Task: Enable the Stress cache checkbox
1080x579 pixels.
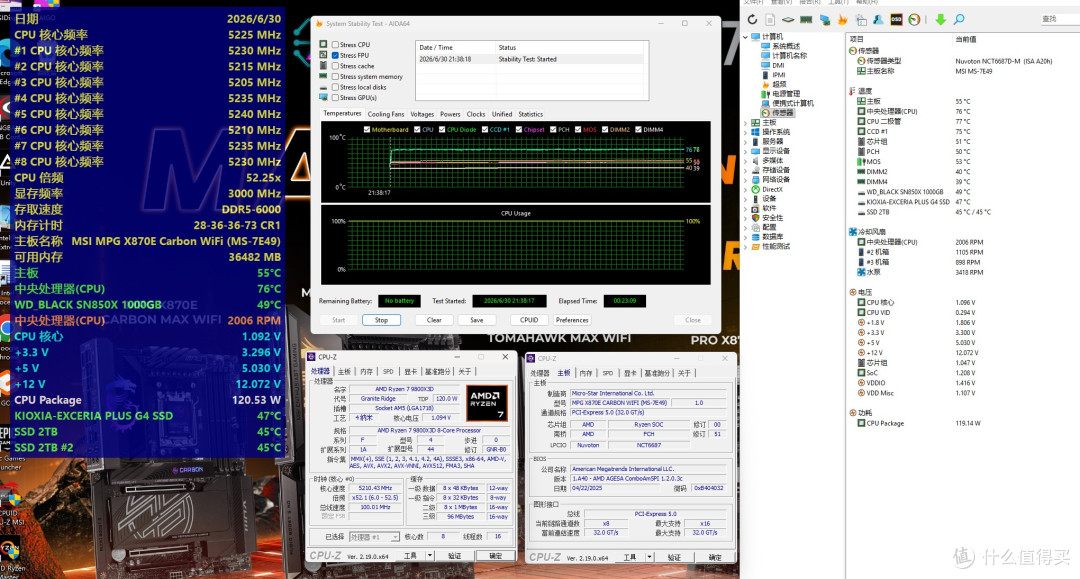Action: (x=335, y=66)
